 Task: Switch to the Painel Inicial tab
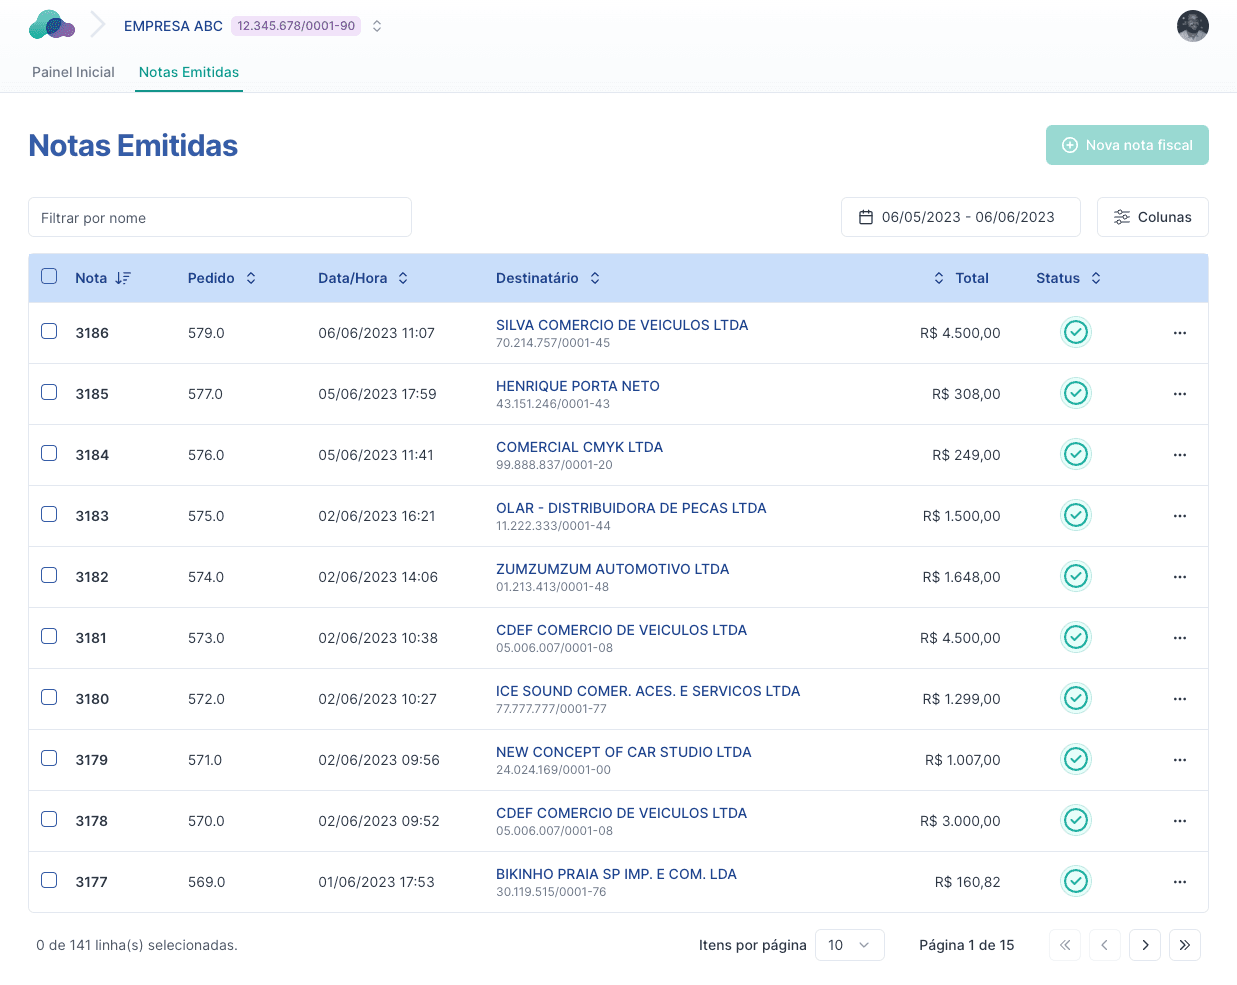pyautogui.click(x=72, y=72)
